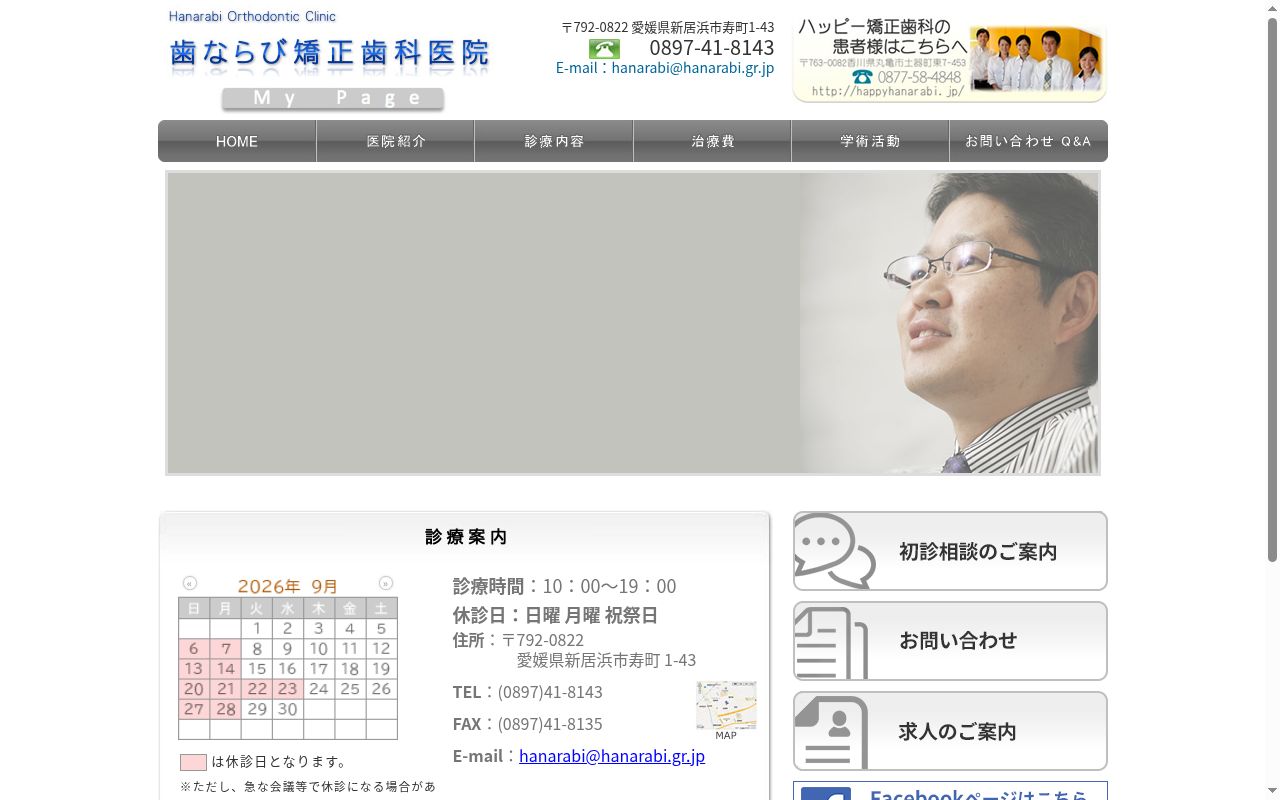Click the 診療案内 panel heading
This screenshot has height=800, width=1280.
pos(466,537)
